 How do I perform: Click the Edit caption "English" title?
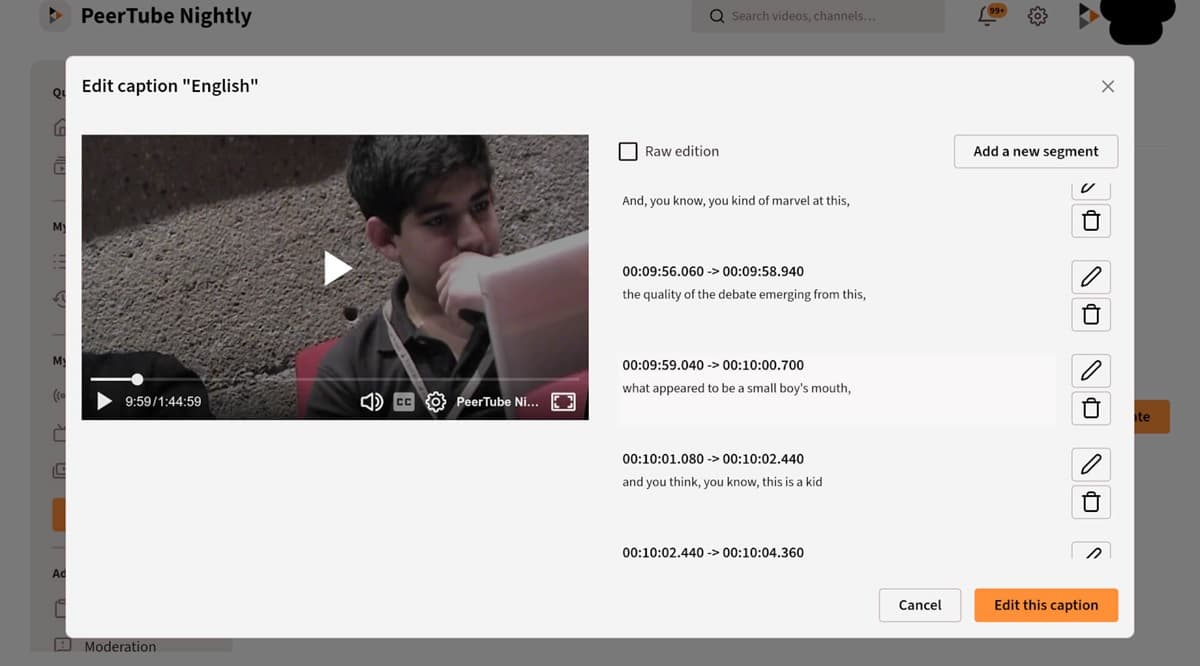tap(170, 86)
